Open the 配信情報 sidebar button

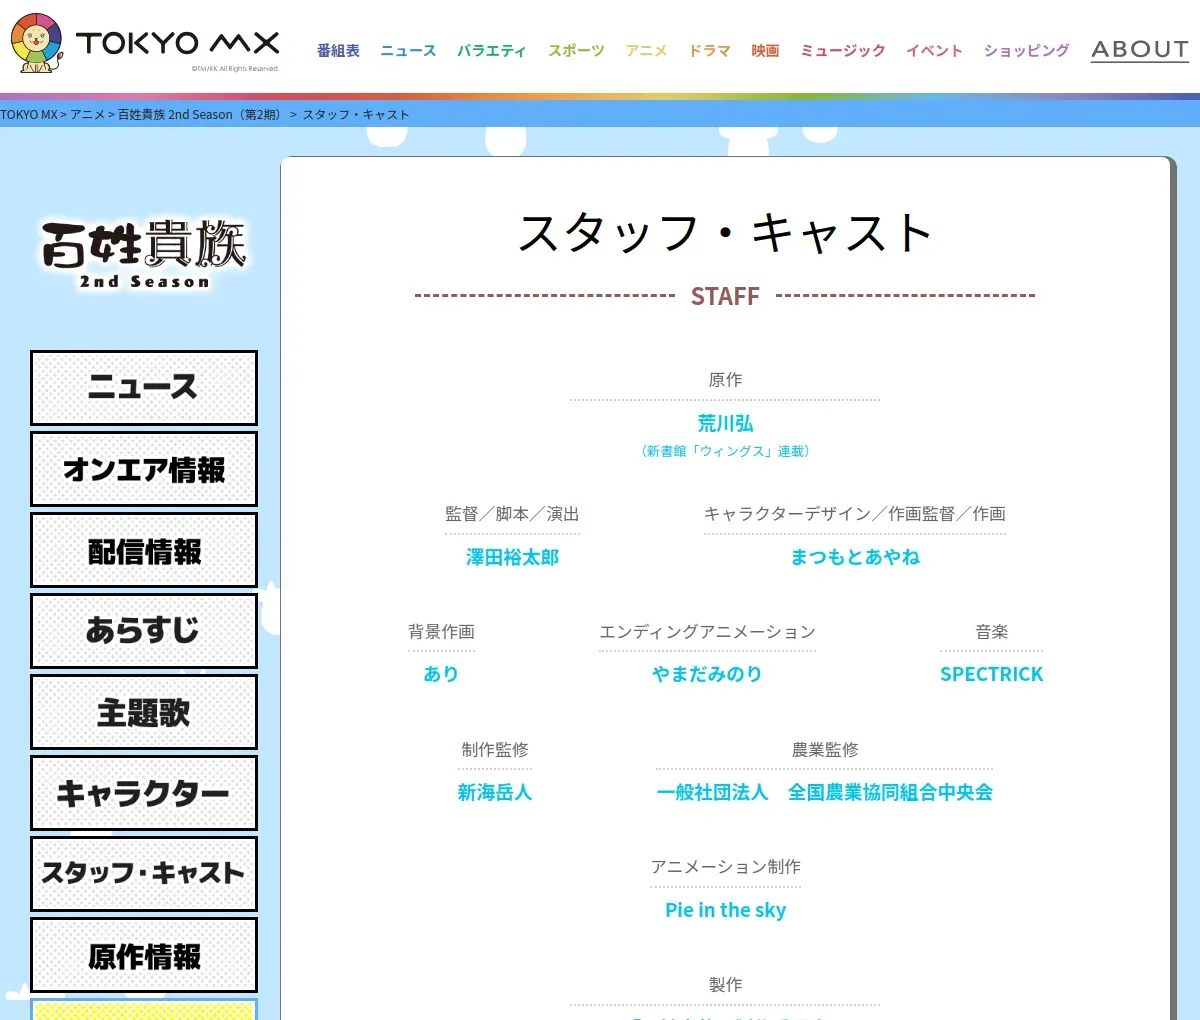pos(144,550)
